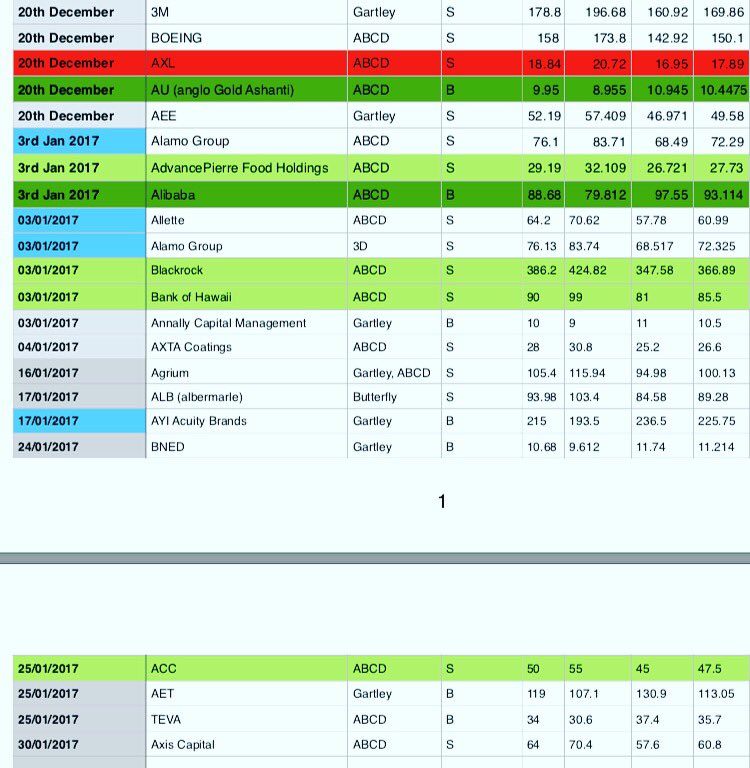Select the ALB (albermarle) cell
The height and width of the screenshot is (768, 750).
pyautogui.click(x=246, y=397)
